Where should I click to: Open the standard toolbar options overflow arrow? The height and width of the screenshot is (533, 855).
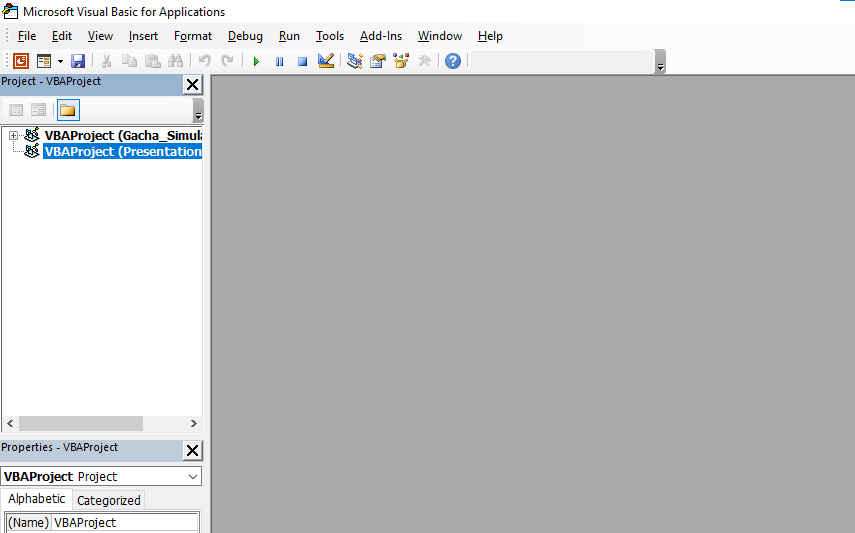click(x=660, y=61)
